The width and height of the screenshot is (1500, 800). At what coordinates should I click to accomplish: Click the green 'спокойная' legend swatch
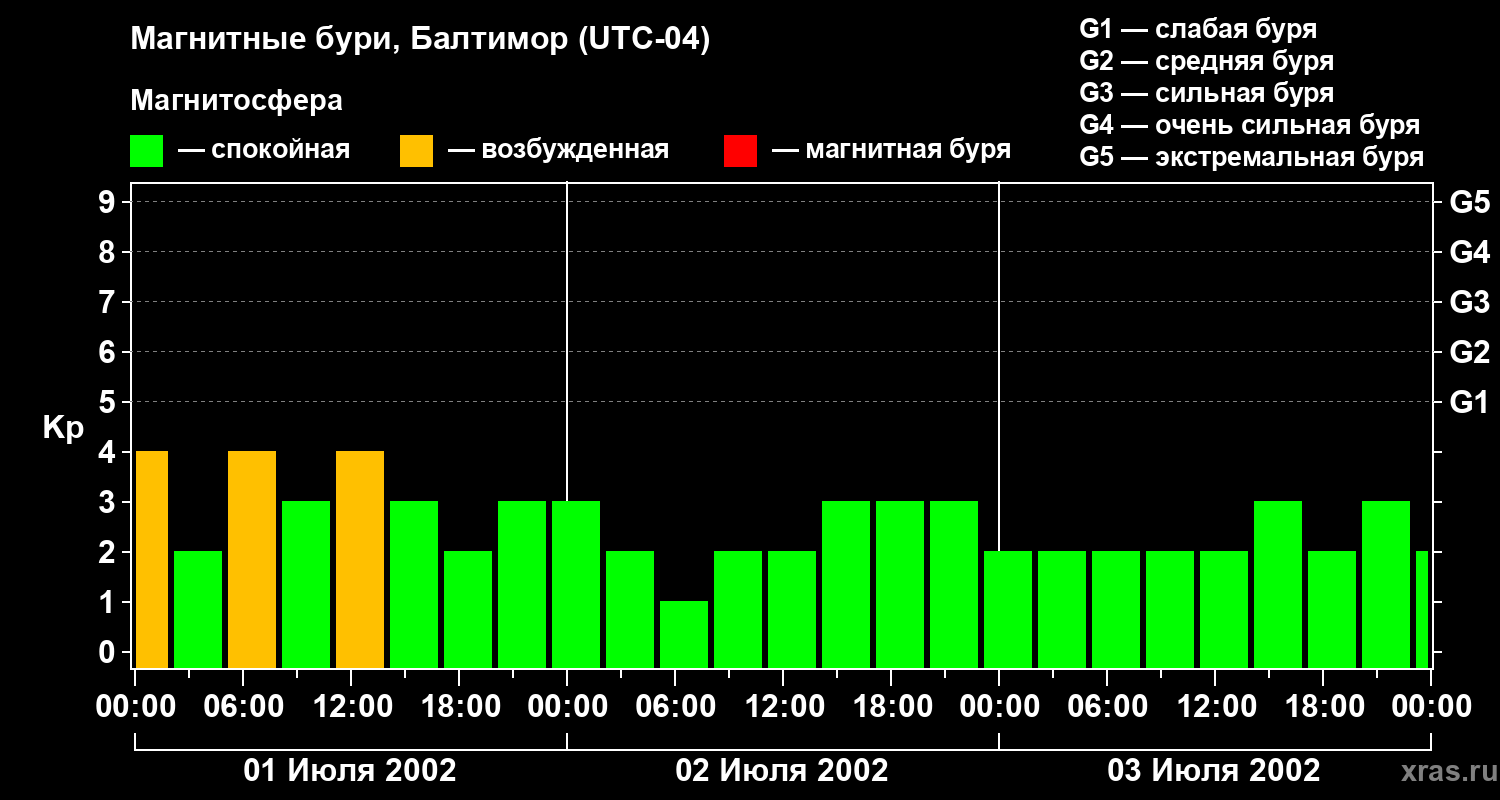pos(146,151)
